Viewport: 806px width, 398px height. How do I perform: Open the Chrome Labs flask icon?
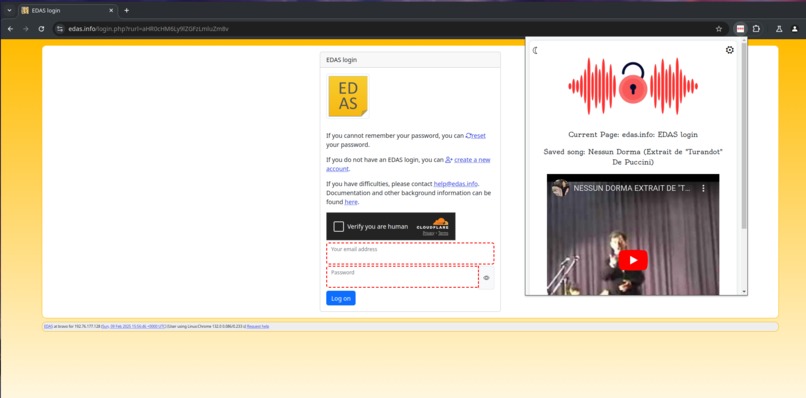(x=779, y=29)
